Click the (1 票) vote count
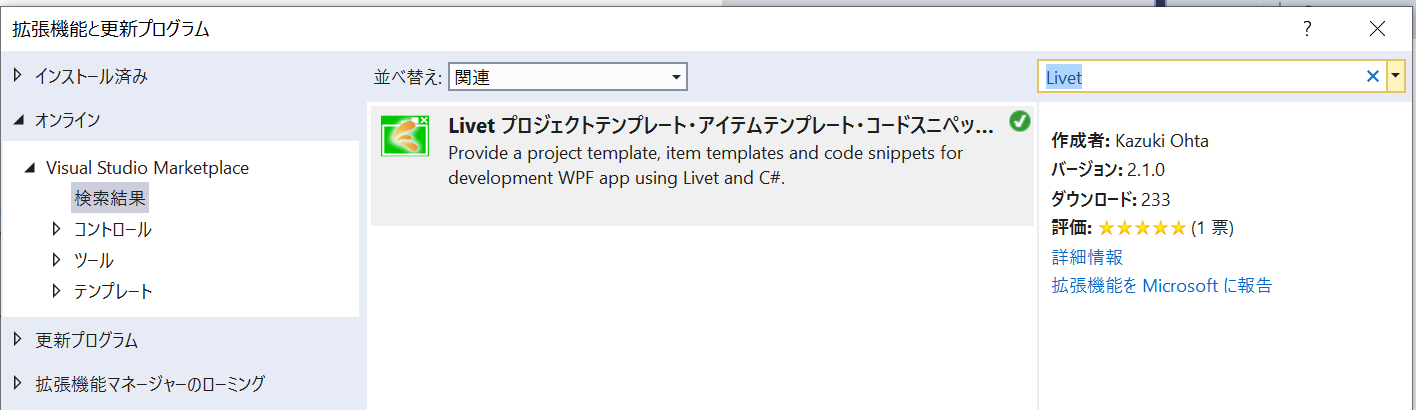This screenshot has height=410, width=1416. point(1212,228)
